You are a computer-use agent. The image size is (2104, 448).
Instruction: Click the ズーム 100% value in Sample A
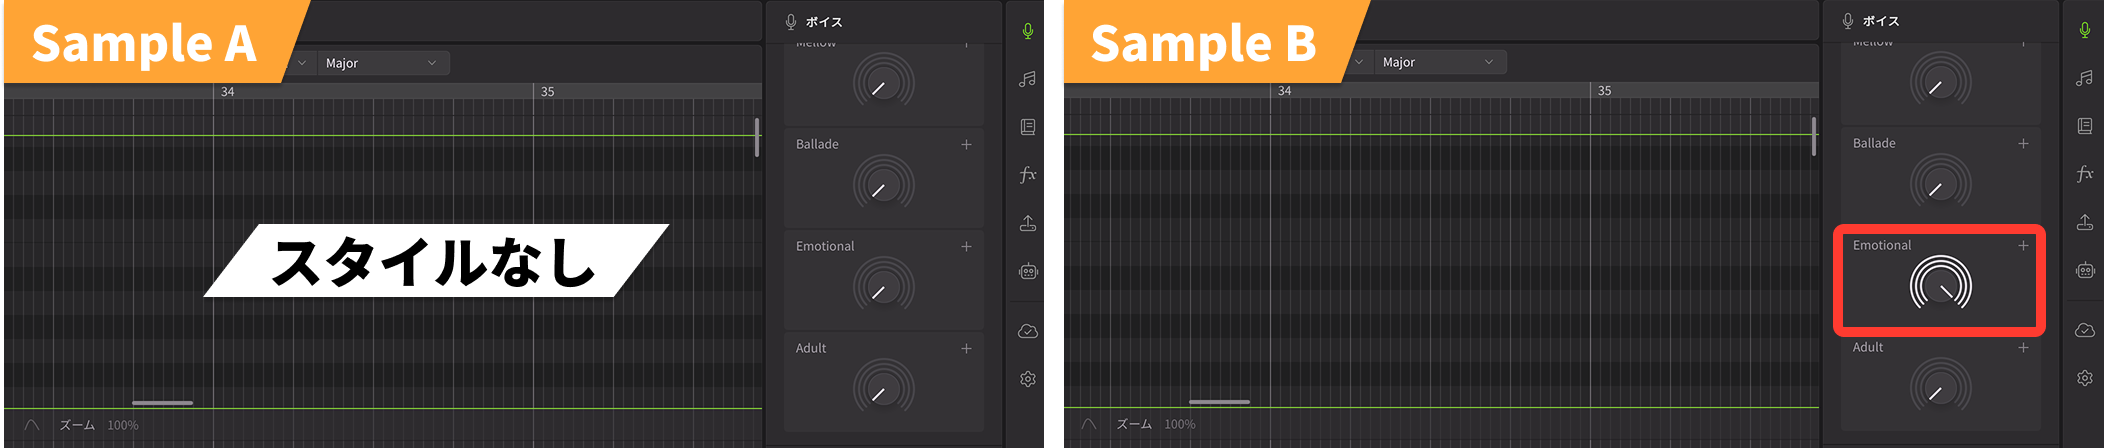point(123,425)
